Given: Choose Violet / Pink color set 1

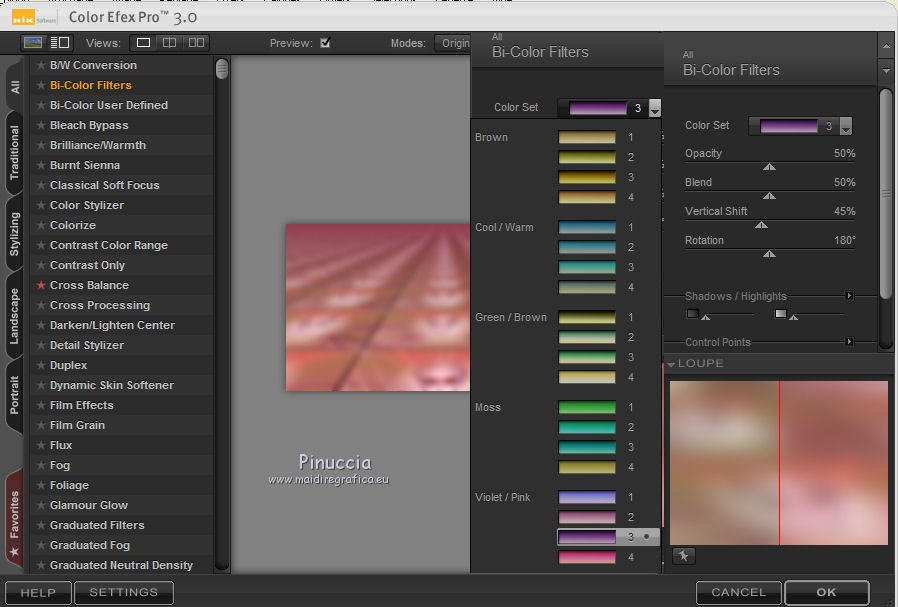Looking at the screenshot, I should pyautogui.click(x=587, y=497).
